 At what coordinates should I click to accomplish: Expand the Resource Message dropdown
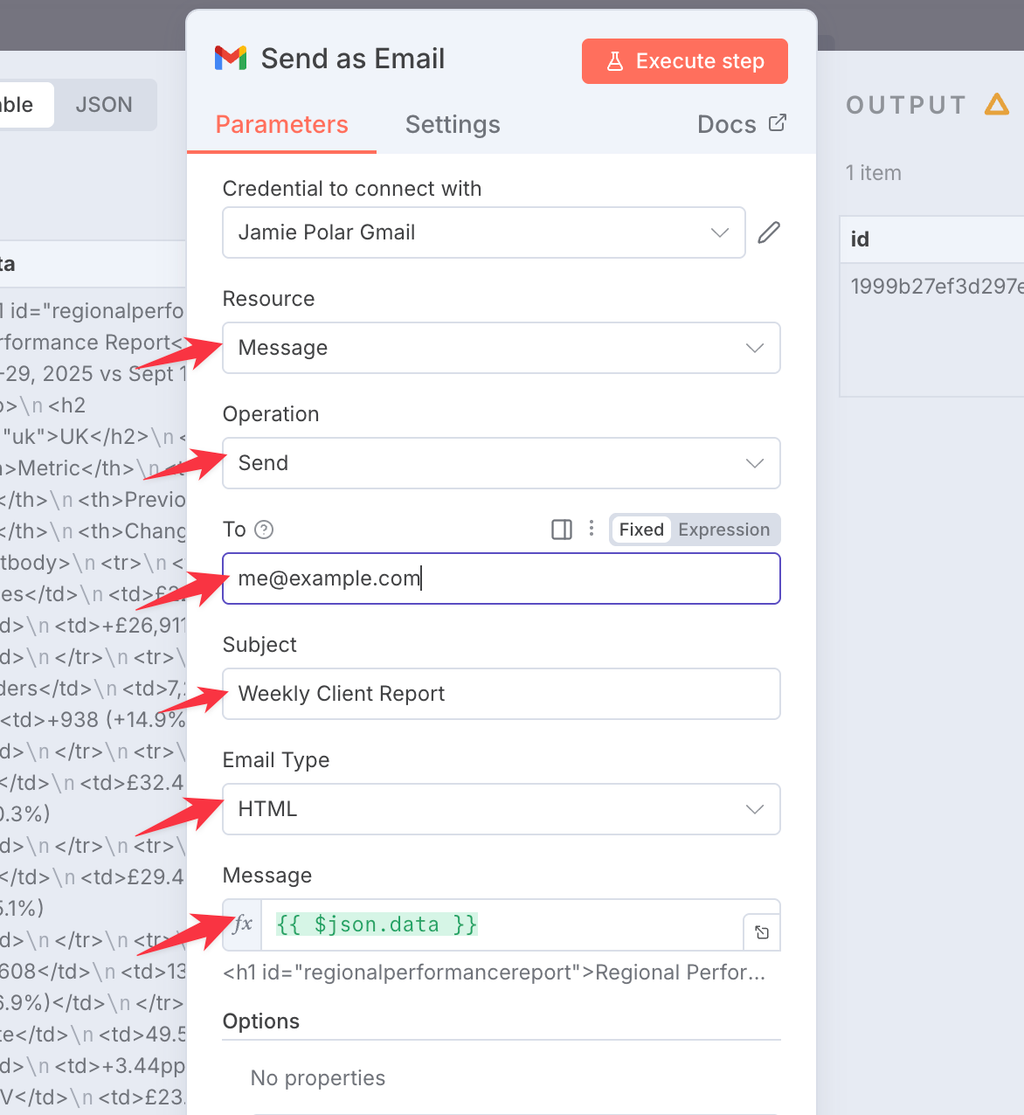coord(501,348)
